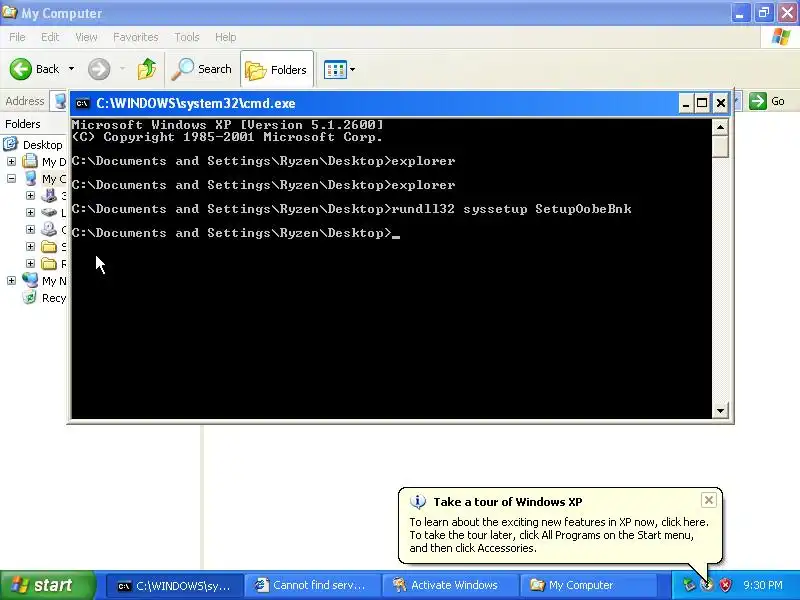Click the Up folder icon in toolbar

point(147,69)
